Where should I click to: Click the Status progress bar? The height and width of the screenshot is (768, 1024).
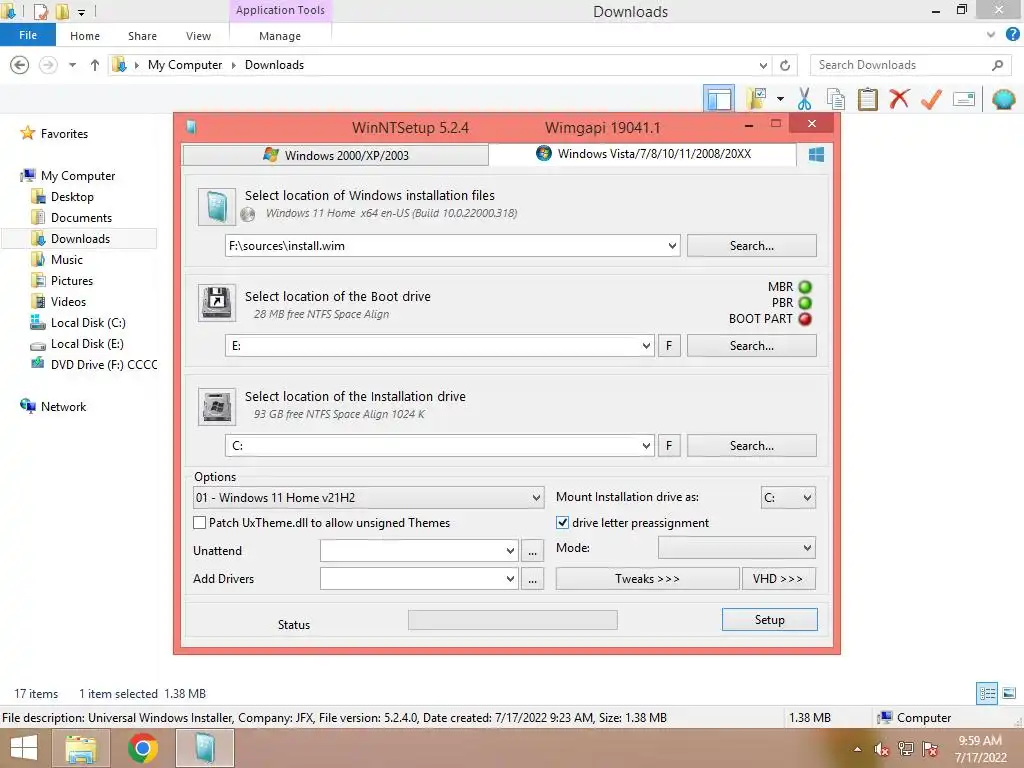point(513,620)
